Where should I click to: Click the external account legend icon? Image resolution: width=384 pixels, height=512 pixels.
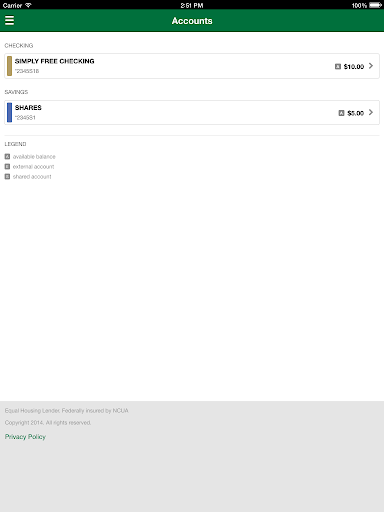[x=7, y=166]
